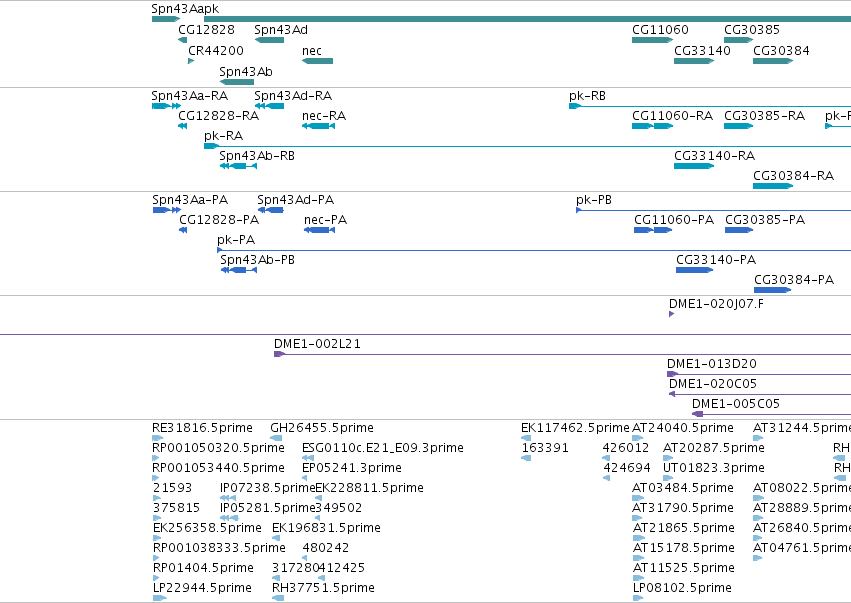Select the RP001050320.5prime EST

156,458
